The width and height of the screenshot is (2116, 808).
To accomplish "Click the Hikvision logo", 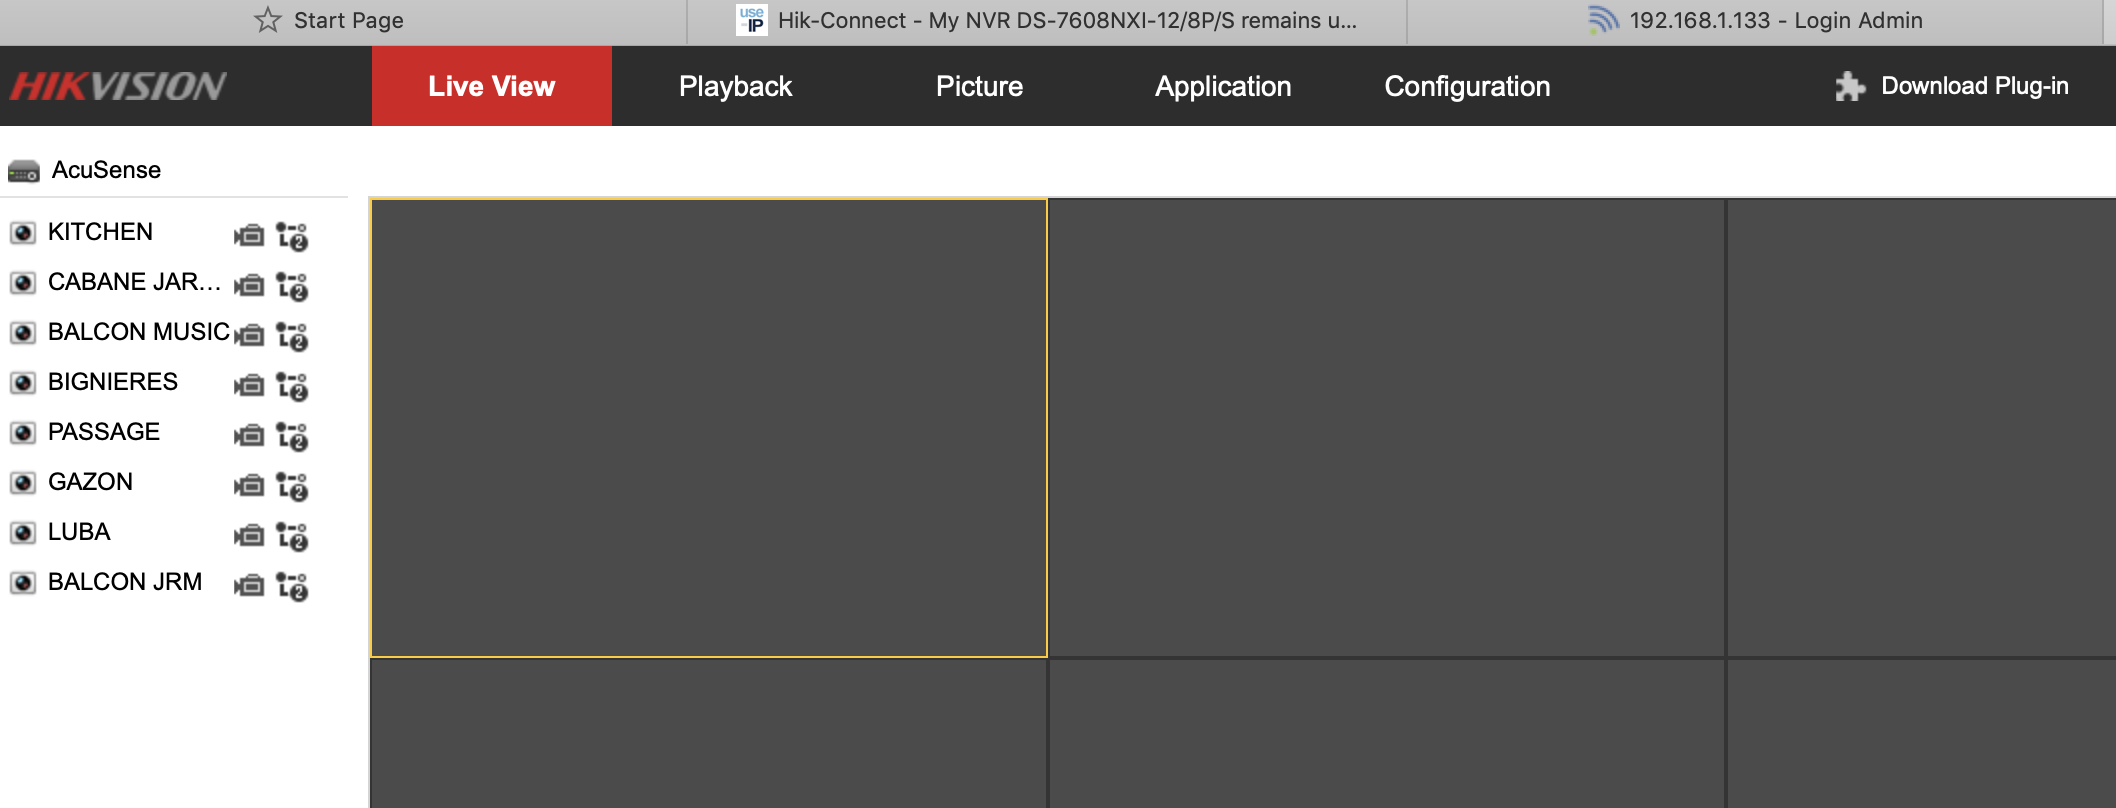I will (118, 86).
